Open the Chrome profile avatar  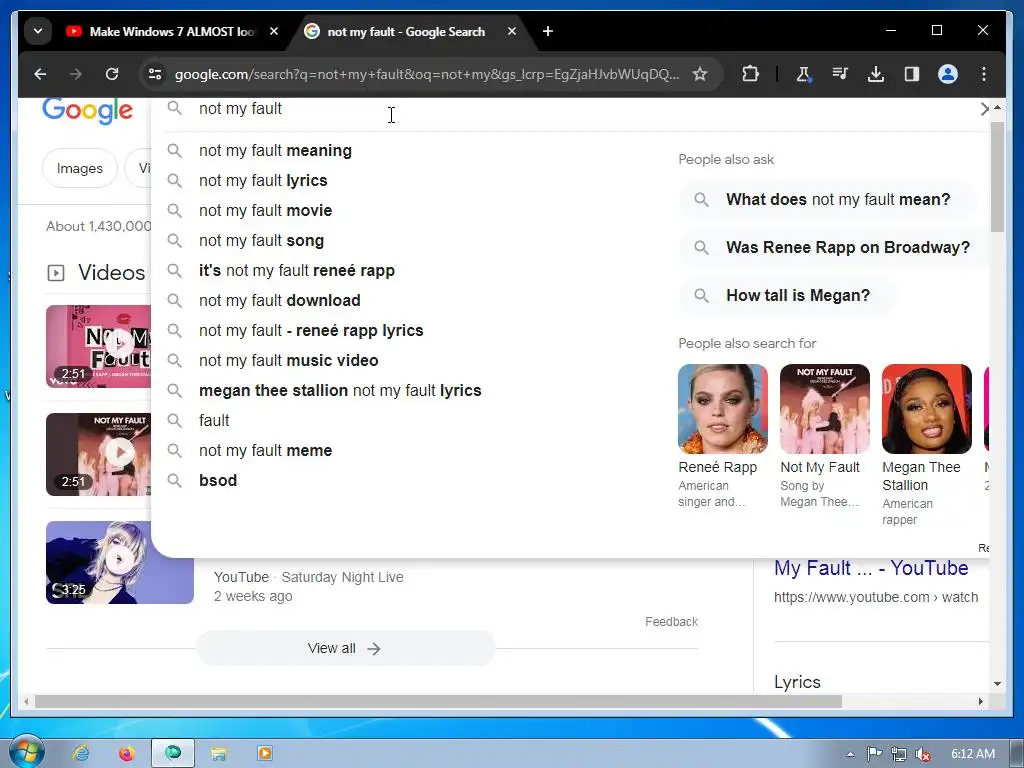pyautogui.click(x=948, y=74)
